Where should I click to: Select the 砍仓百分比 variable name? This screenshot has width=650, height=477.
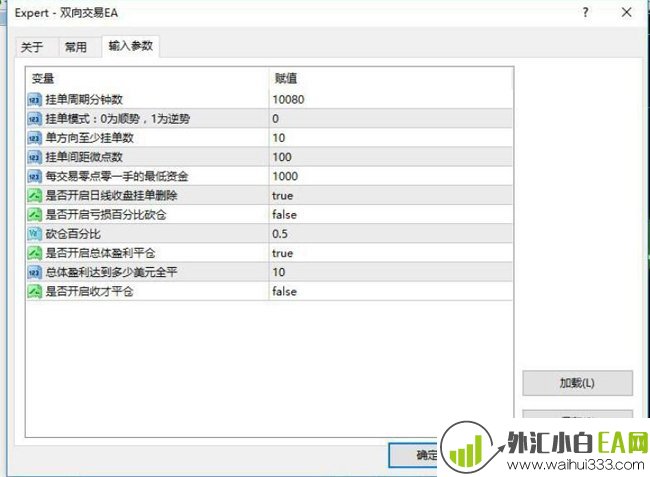[x=73, y=234]
